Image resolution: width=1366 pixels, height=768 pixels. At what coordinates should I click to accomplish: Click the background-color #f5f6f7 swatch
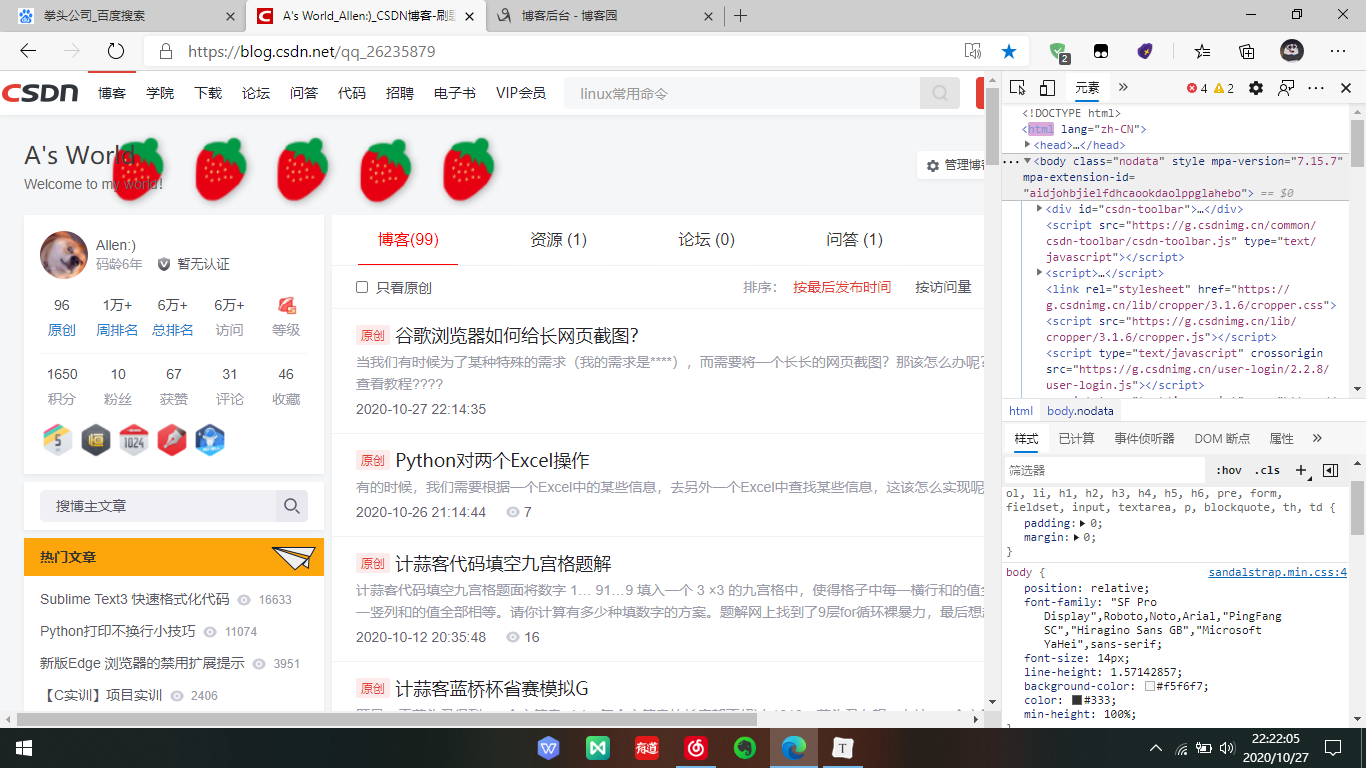[x=1151, y=686]
